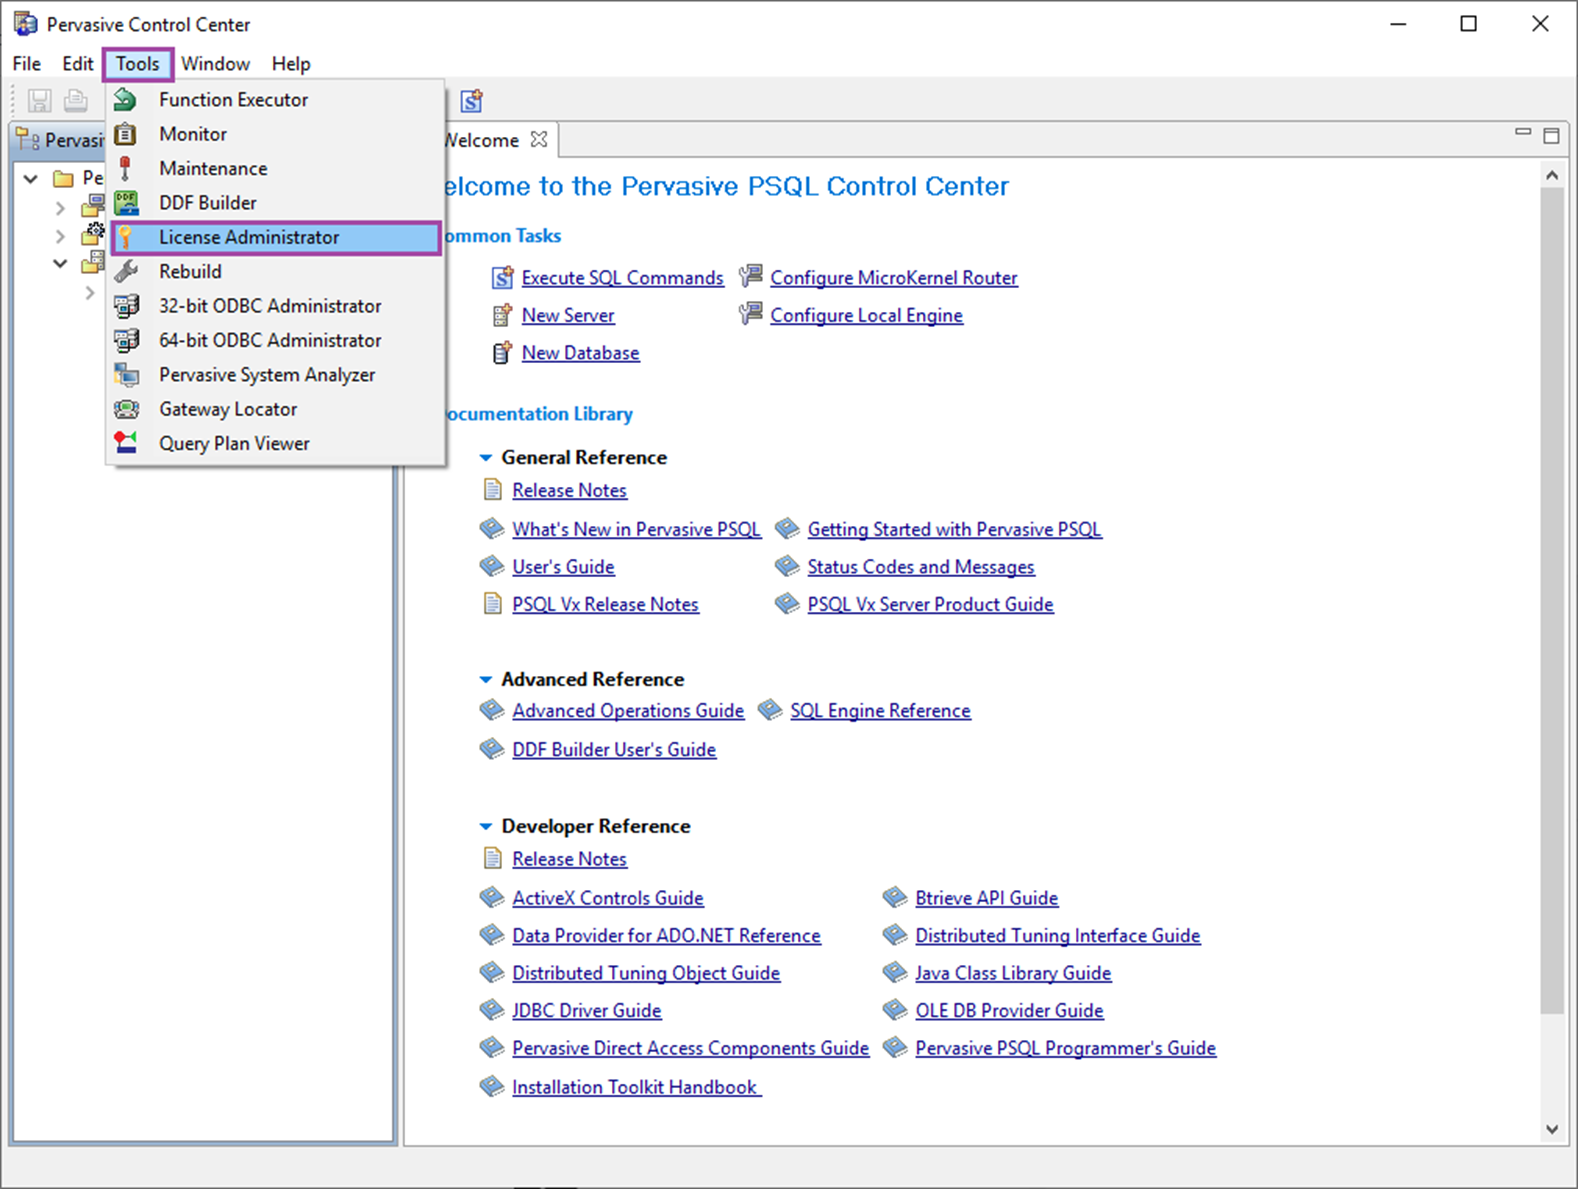This screenshot has height=1189, width=1578.
Task: Click the License Administrator key icon
Action: point(126,237)
